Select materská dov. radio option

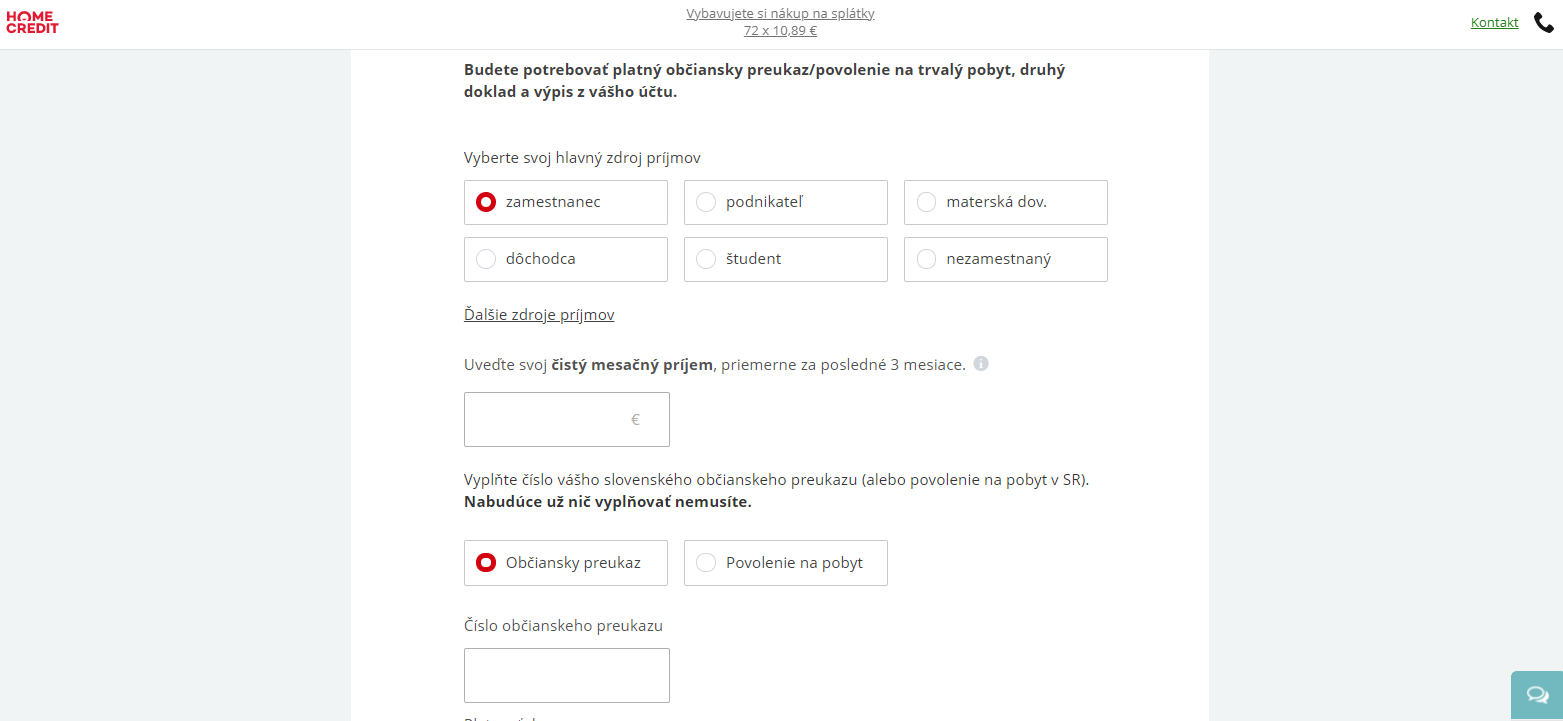[1006, 202]
